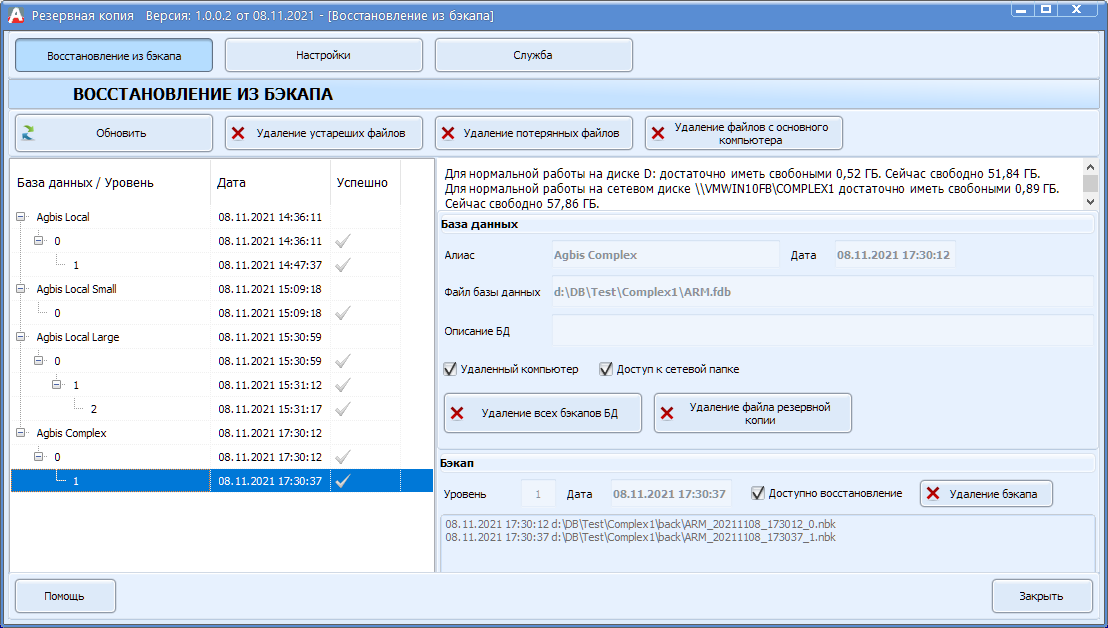Collapse level 0 under Agbis Complex
The image size is (1108, 628).
point(39,457)
